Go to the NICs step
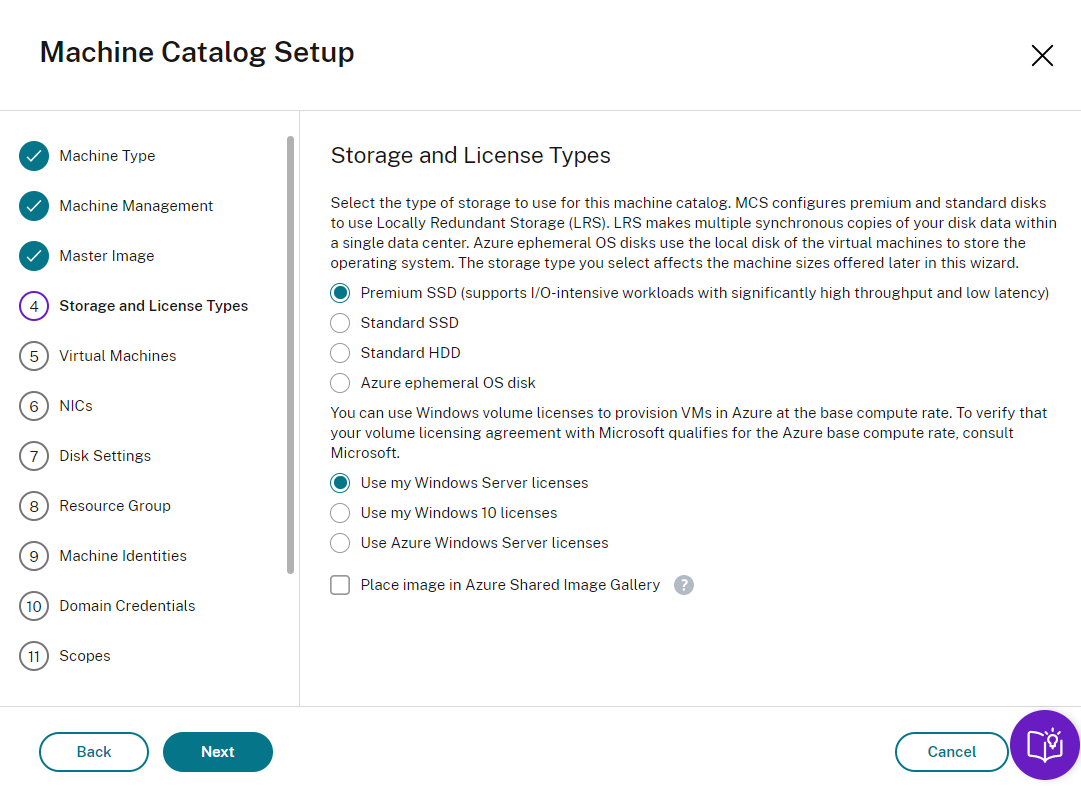 pos(76,406)
